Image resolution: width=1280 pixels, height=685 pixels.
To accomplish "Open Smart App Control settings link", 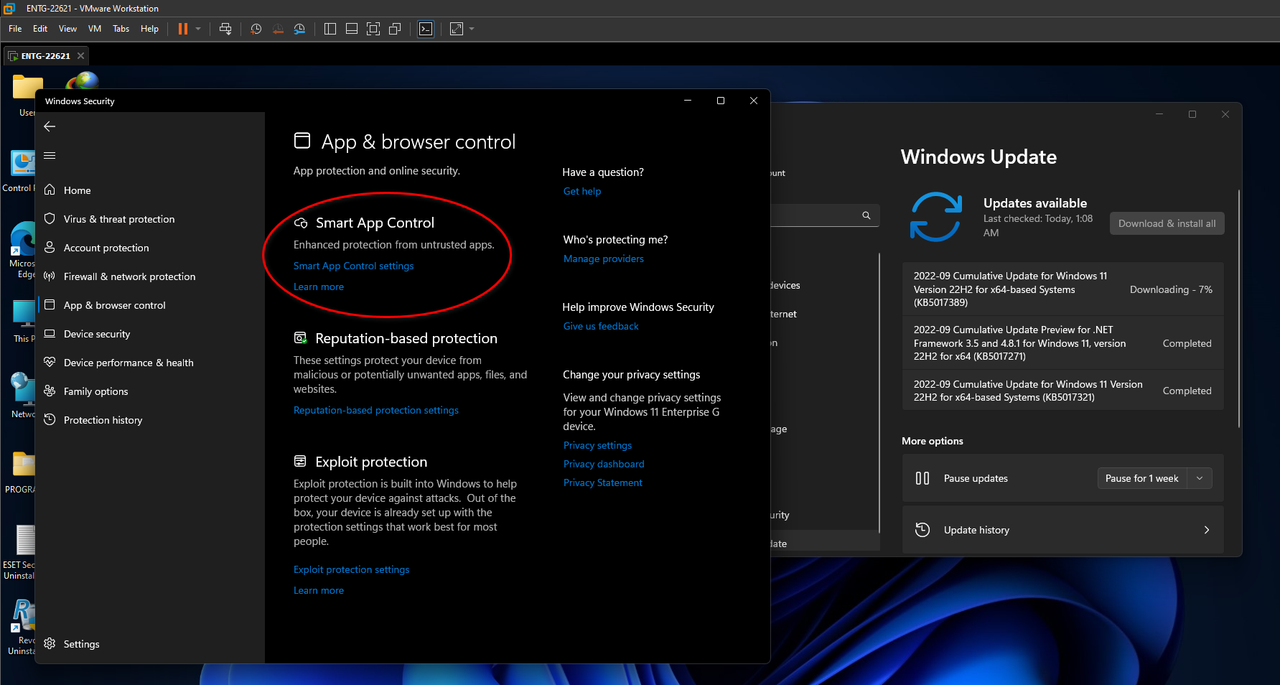I will point(353,266).
